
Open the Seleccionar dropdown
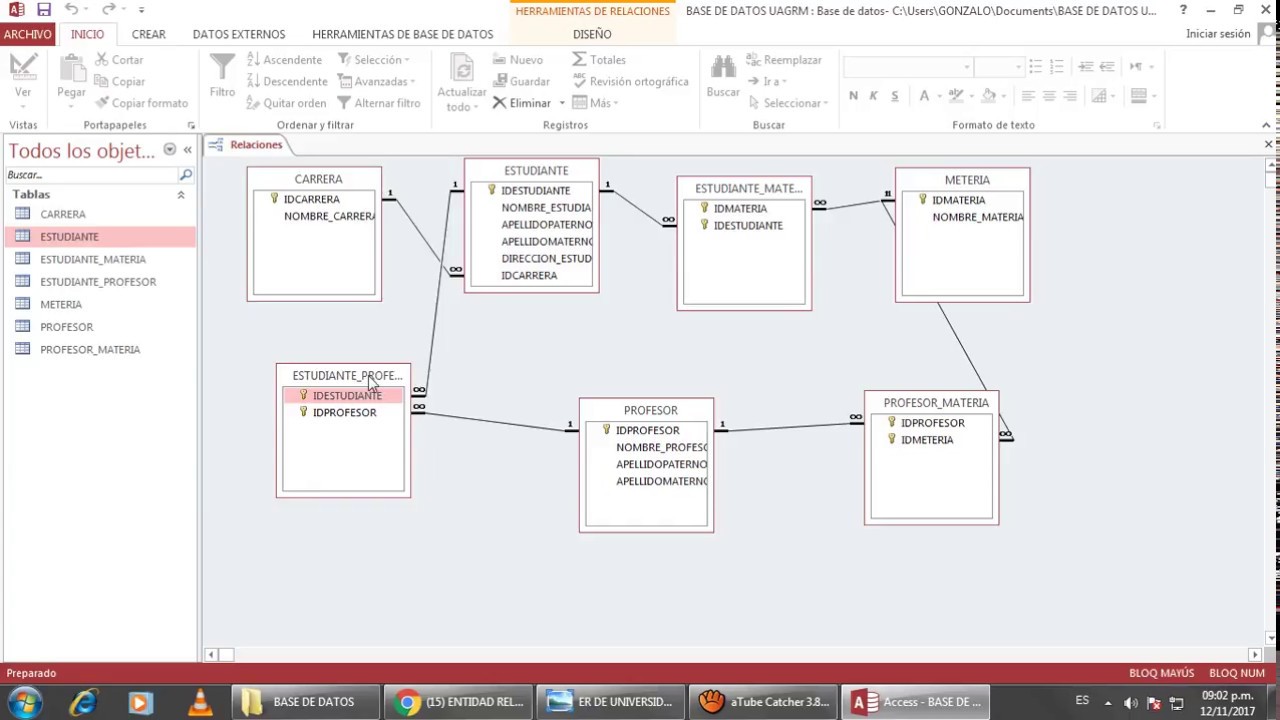point(788,103)
